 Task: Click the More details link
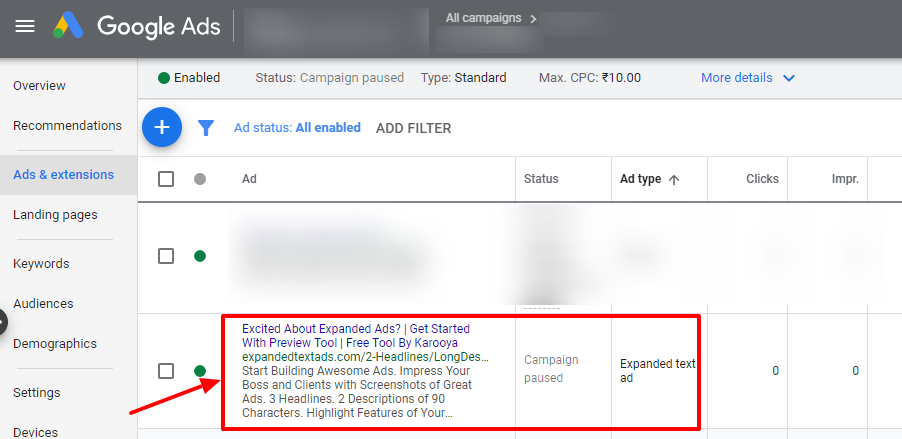pyautogui.click(x=736, y=78)
